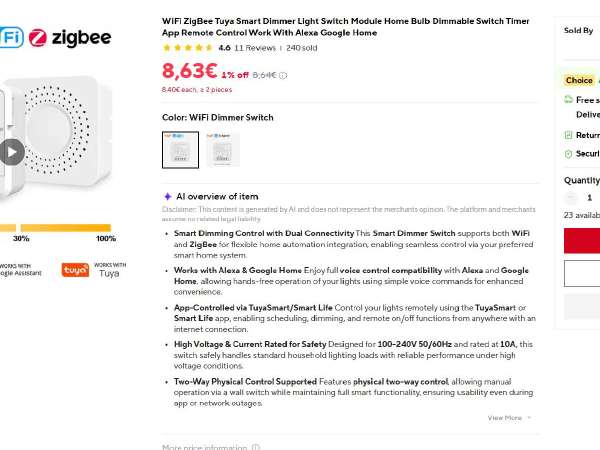The width and height of the screenshot is (600, 450).
Task: Open the 11 Reviews link
Action: coord(255,48)
